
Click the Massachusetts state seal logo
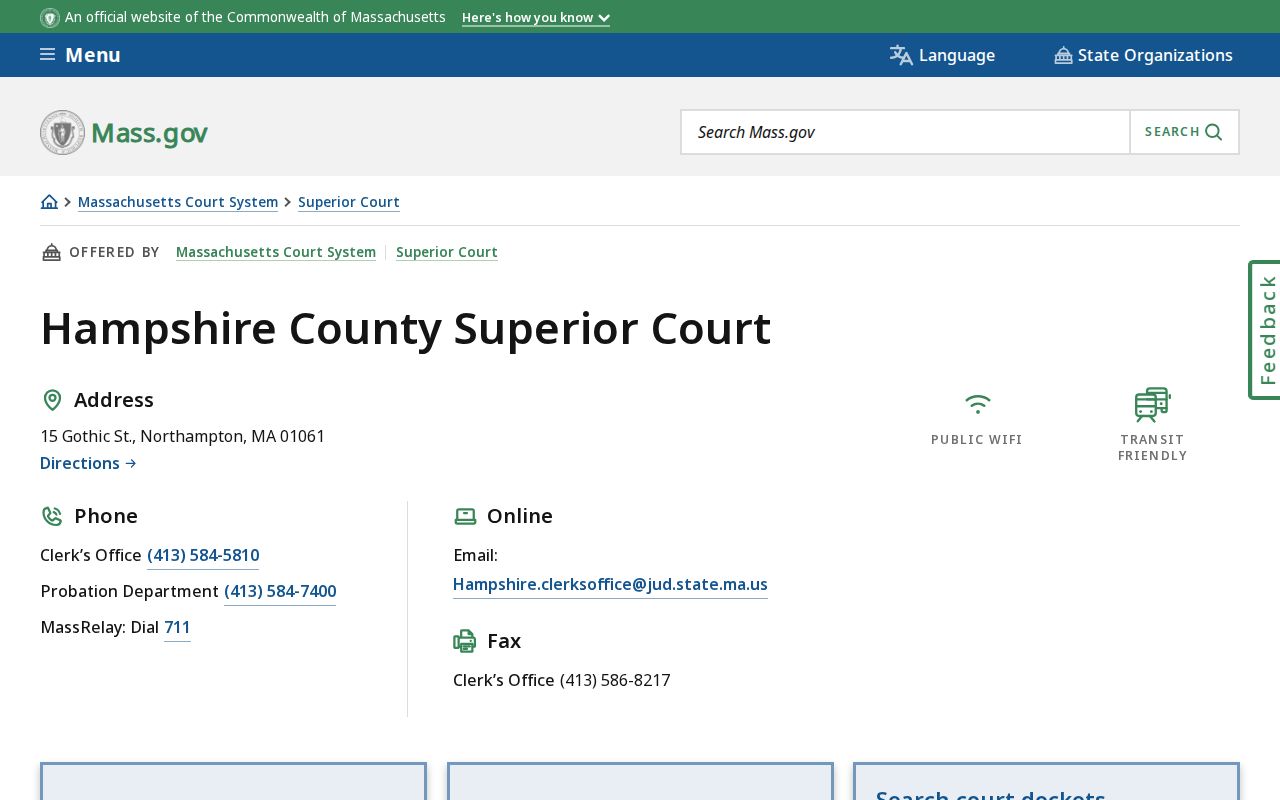[x=62, y=132]
